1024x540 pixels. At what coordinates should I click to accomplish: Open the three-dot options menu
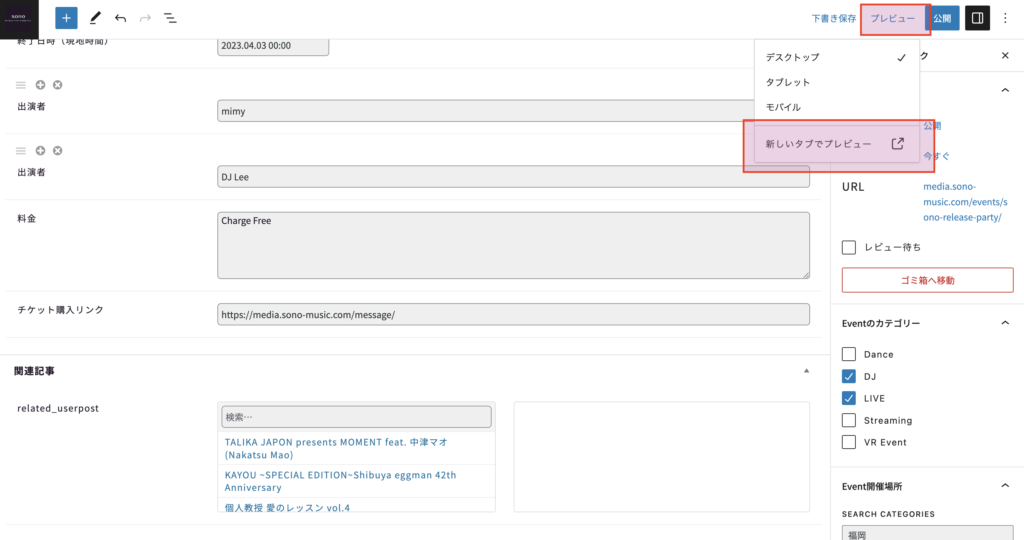pyautogui.click(x=1006, y=18)
